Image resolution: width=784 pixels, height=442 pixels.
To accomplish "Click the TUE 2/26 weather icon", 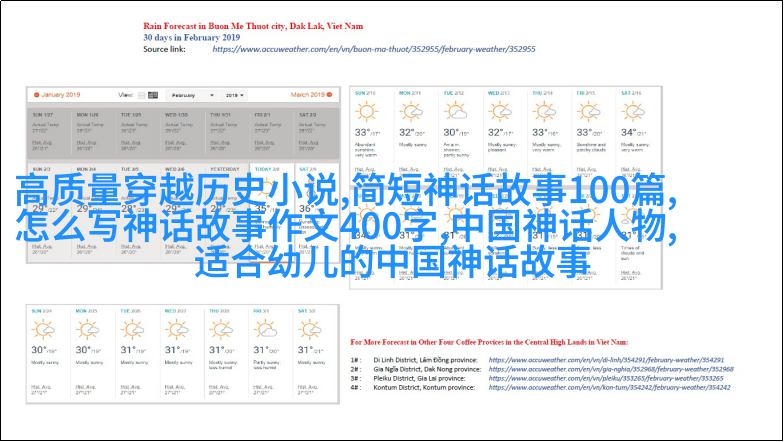I will coord(132,330).
